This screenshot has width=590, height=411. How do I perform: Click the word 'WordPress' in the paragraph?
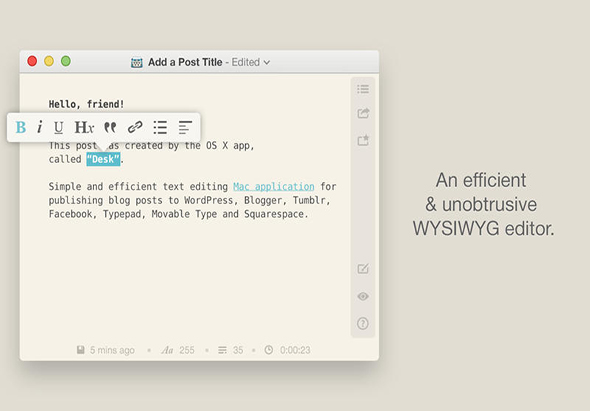tap(208, 200)
